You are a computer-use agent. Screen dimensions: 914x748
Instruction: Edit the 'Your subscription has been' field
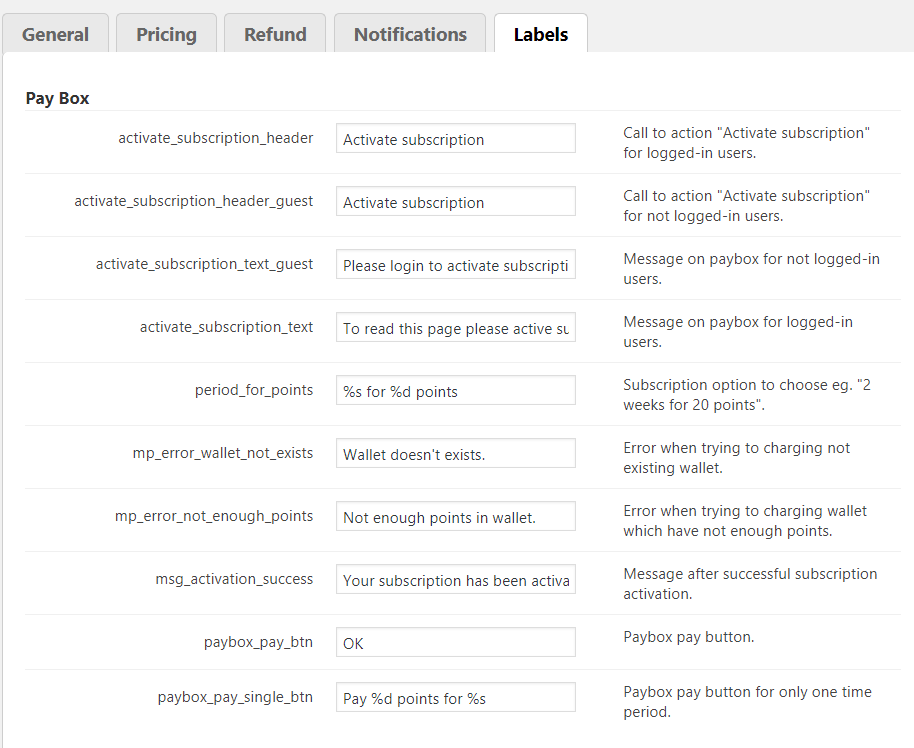pos(455,580)
